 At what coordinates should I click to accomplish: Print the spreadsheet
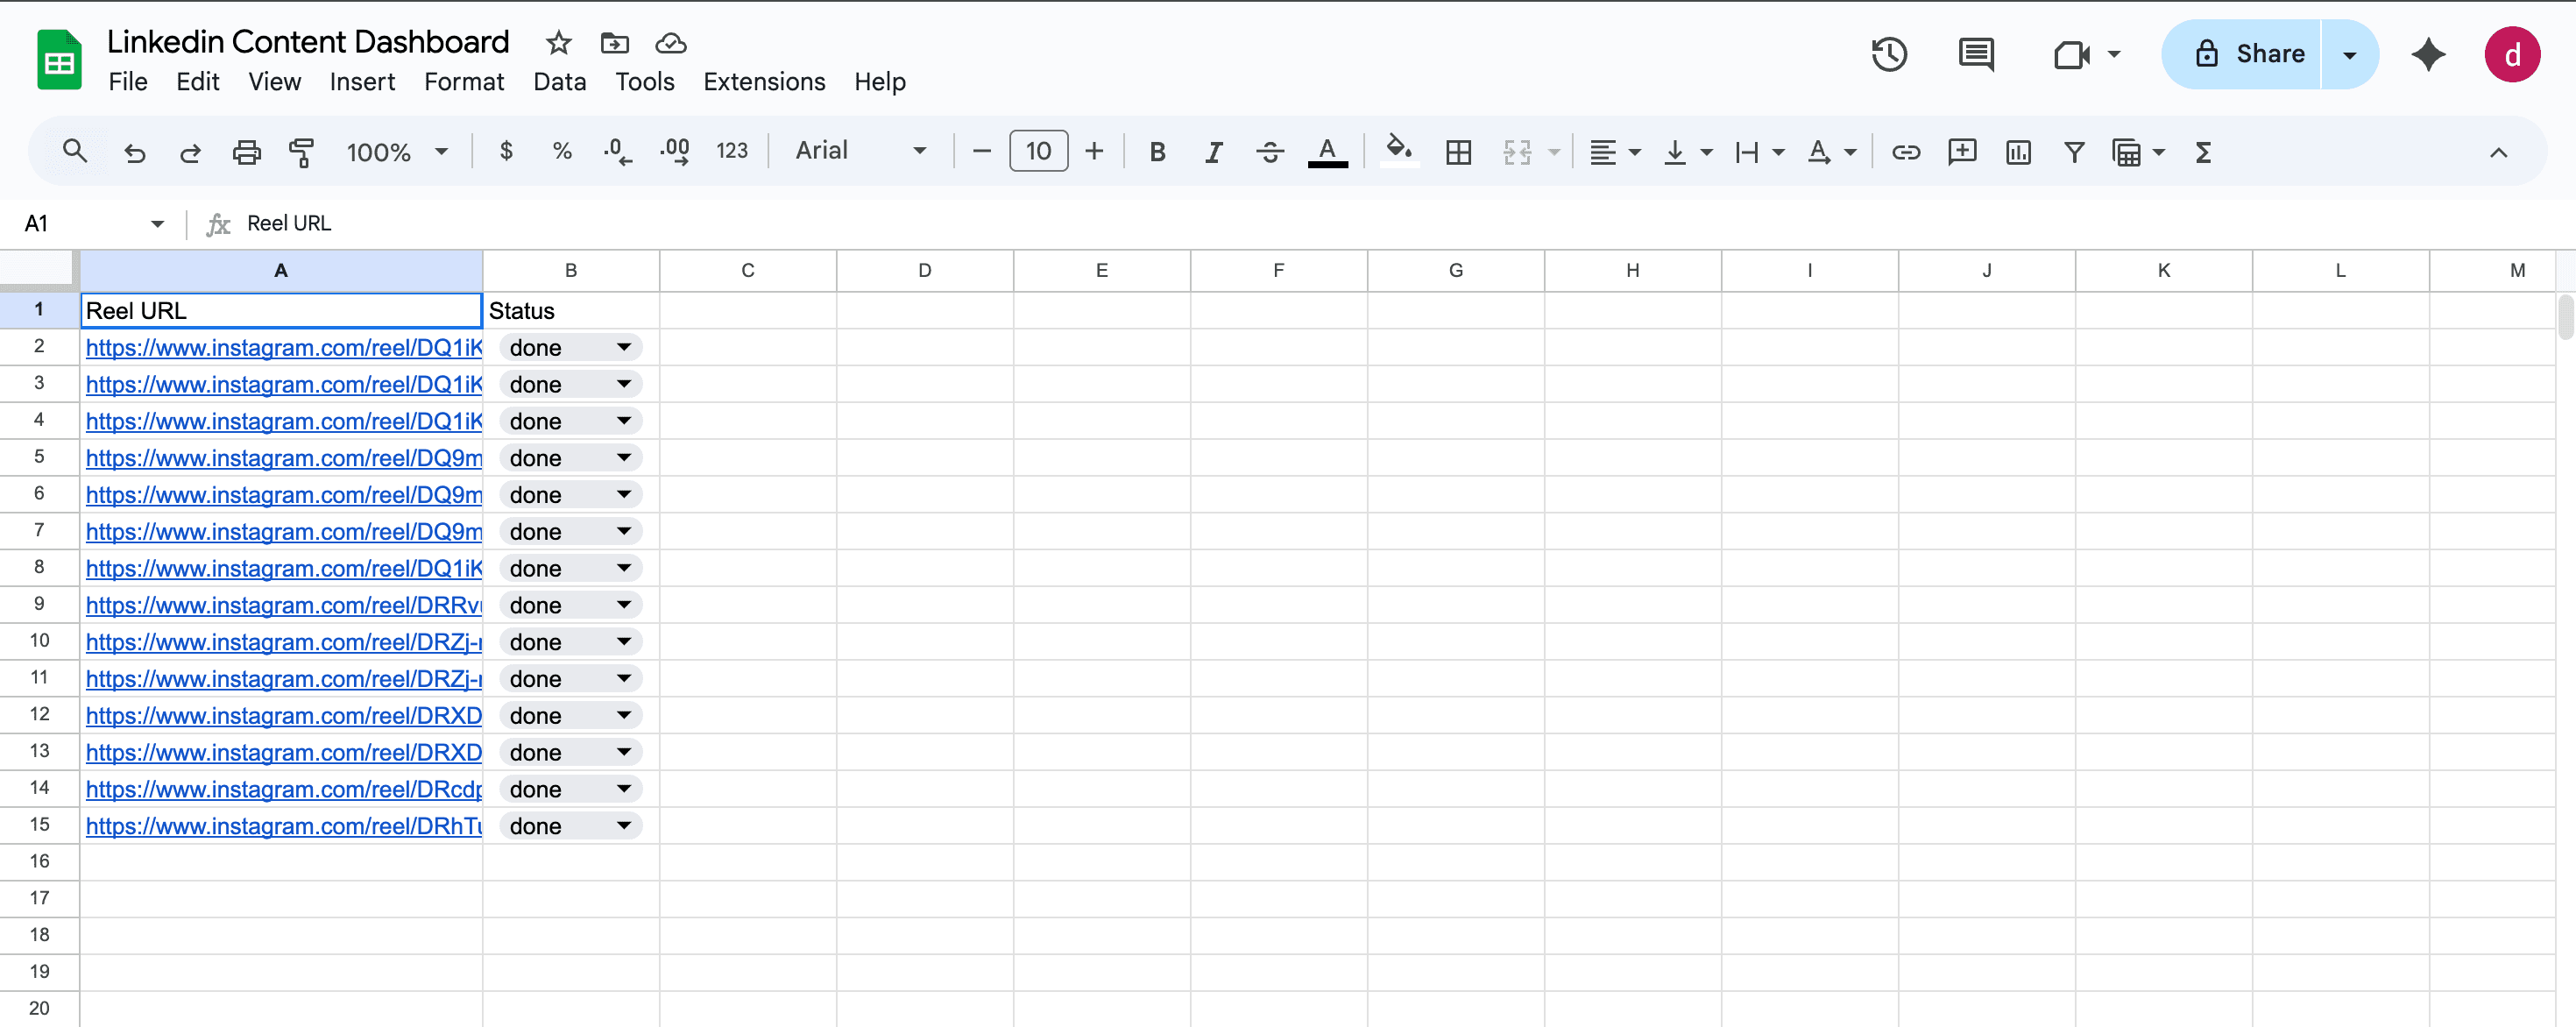[x=246, y=152]
